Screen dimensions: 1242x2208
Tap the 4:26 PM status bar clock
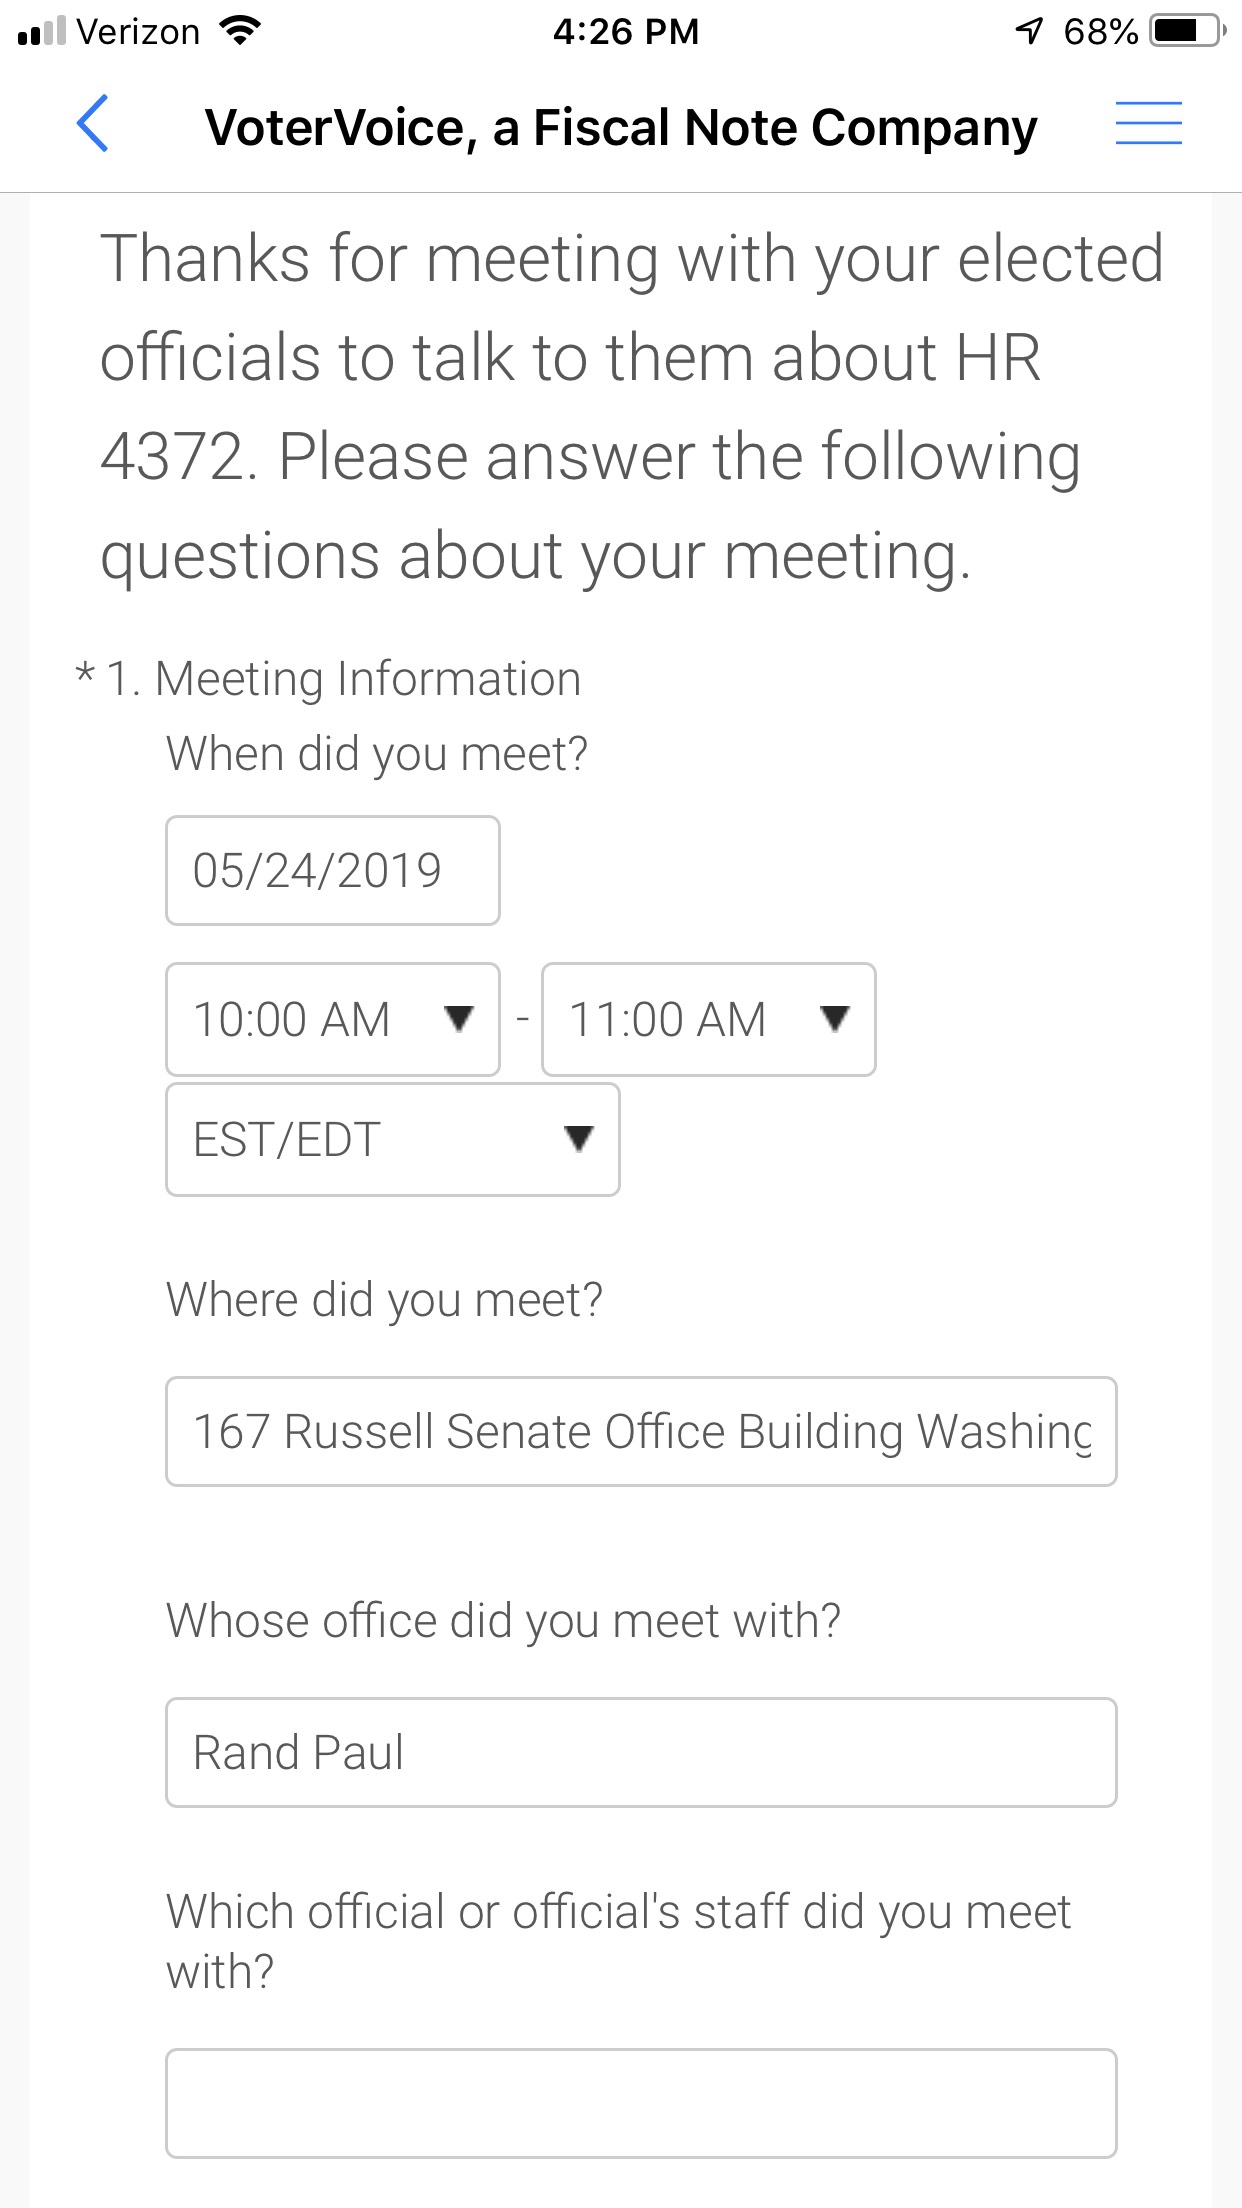[625, 31]
